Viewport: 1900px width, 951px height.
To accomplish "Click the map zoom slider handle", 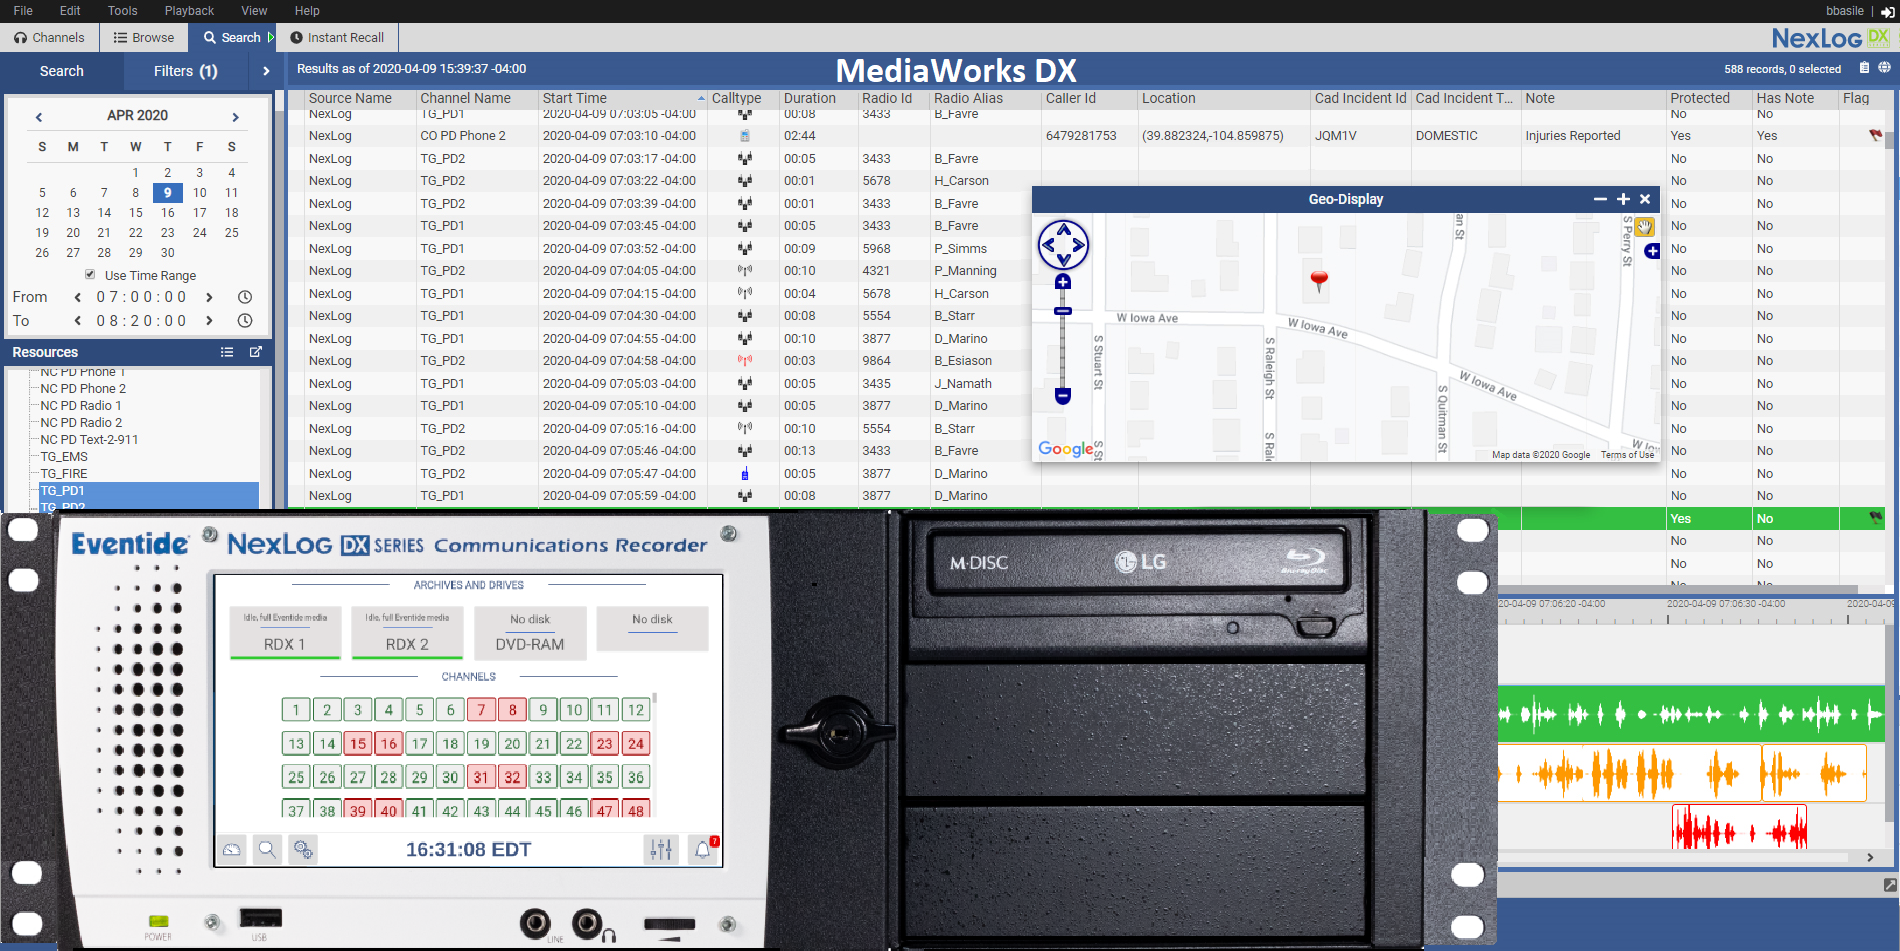I will [1063, 311].
